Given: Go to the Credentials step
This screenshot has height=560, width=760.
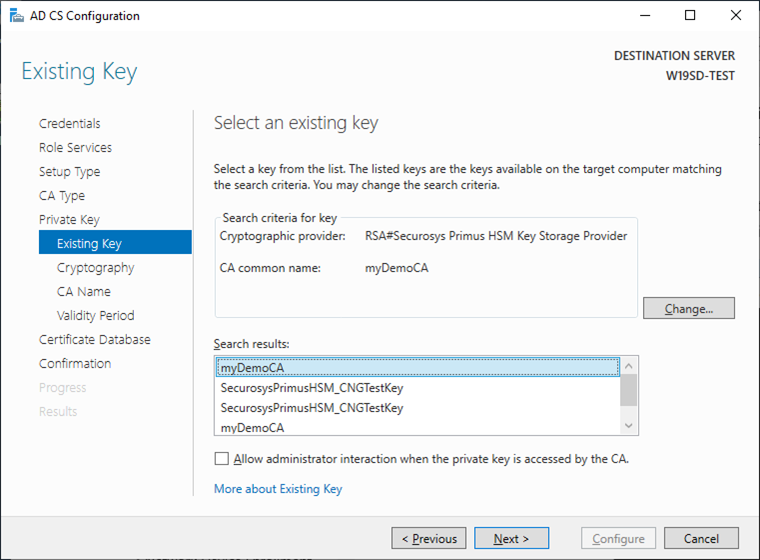Looking at the screenshot, I should [x=70, y=124].
